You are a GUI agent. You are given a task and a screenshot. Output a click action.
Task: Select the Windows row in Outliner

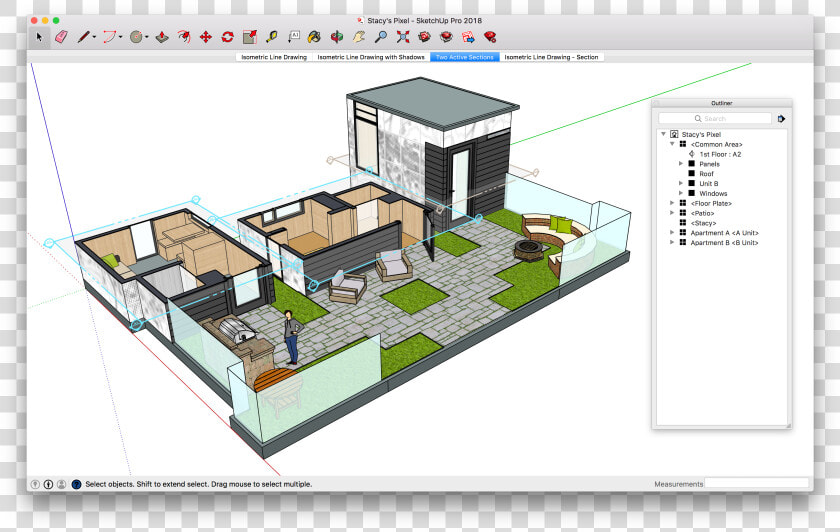[x=713, y=193]
